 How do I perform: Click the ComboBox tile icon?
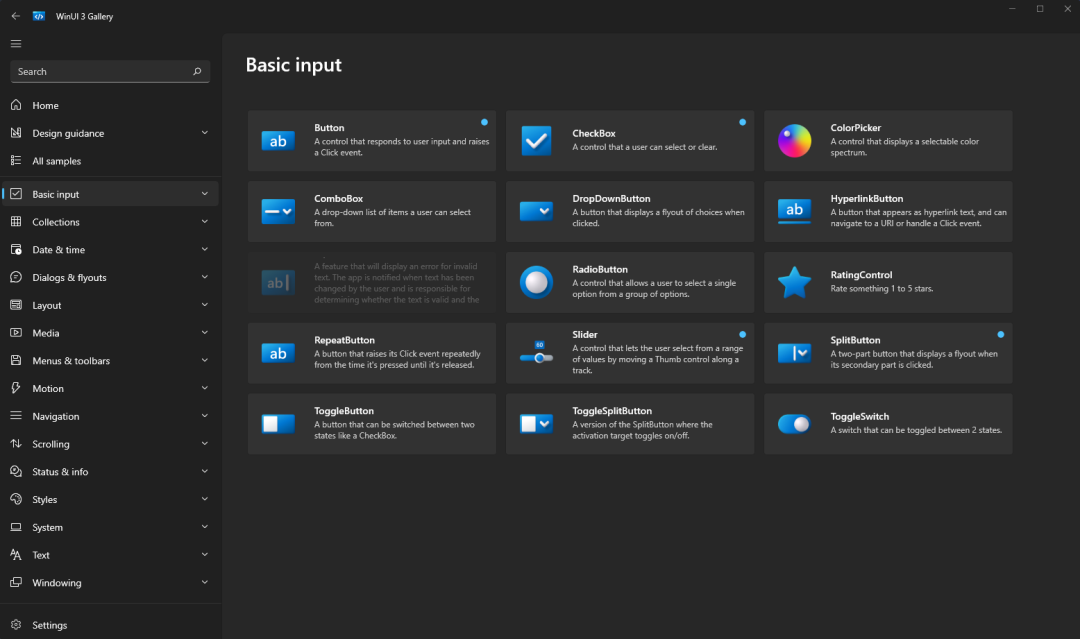tap(278, 211)
